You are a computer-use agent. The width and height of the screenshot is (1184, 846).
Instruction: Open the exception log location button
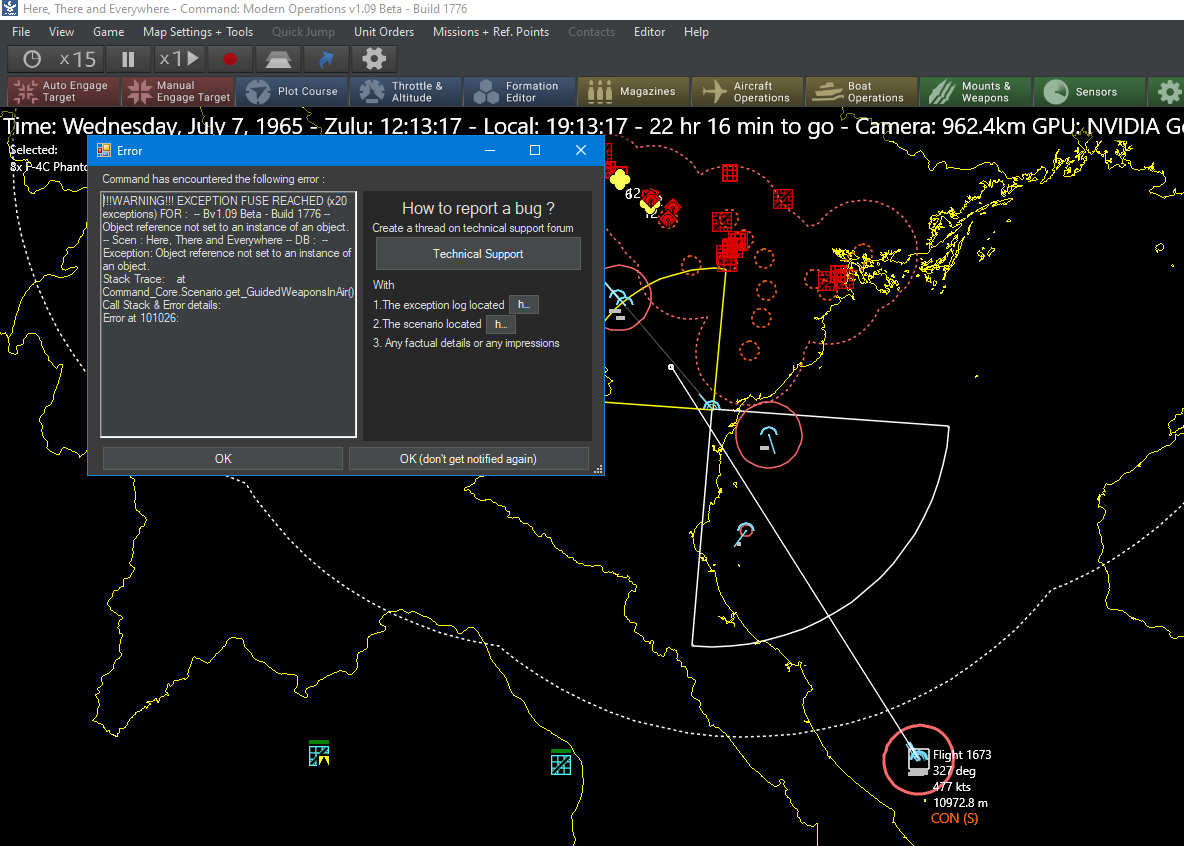[x=524, y=305]
